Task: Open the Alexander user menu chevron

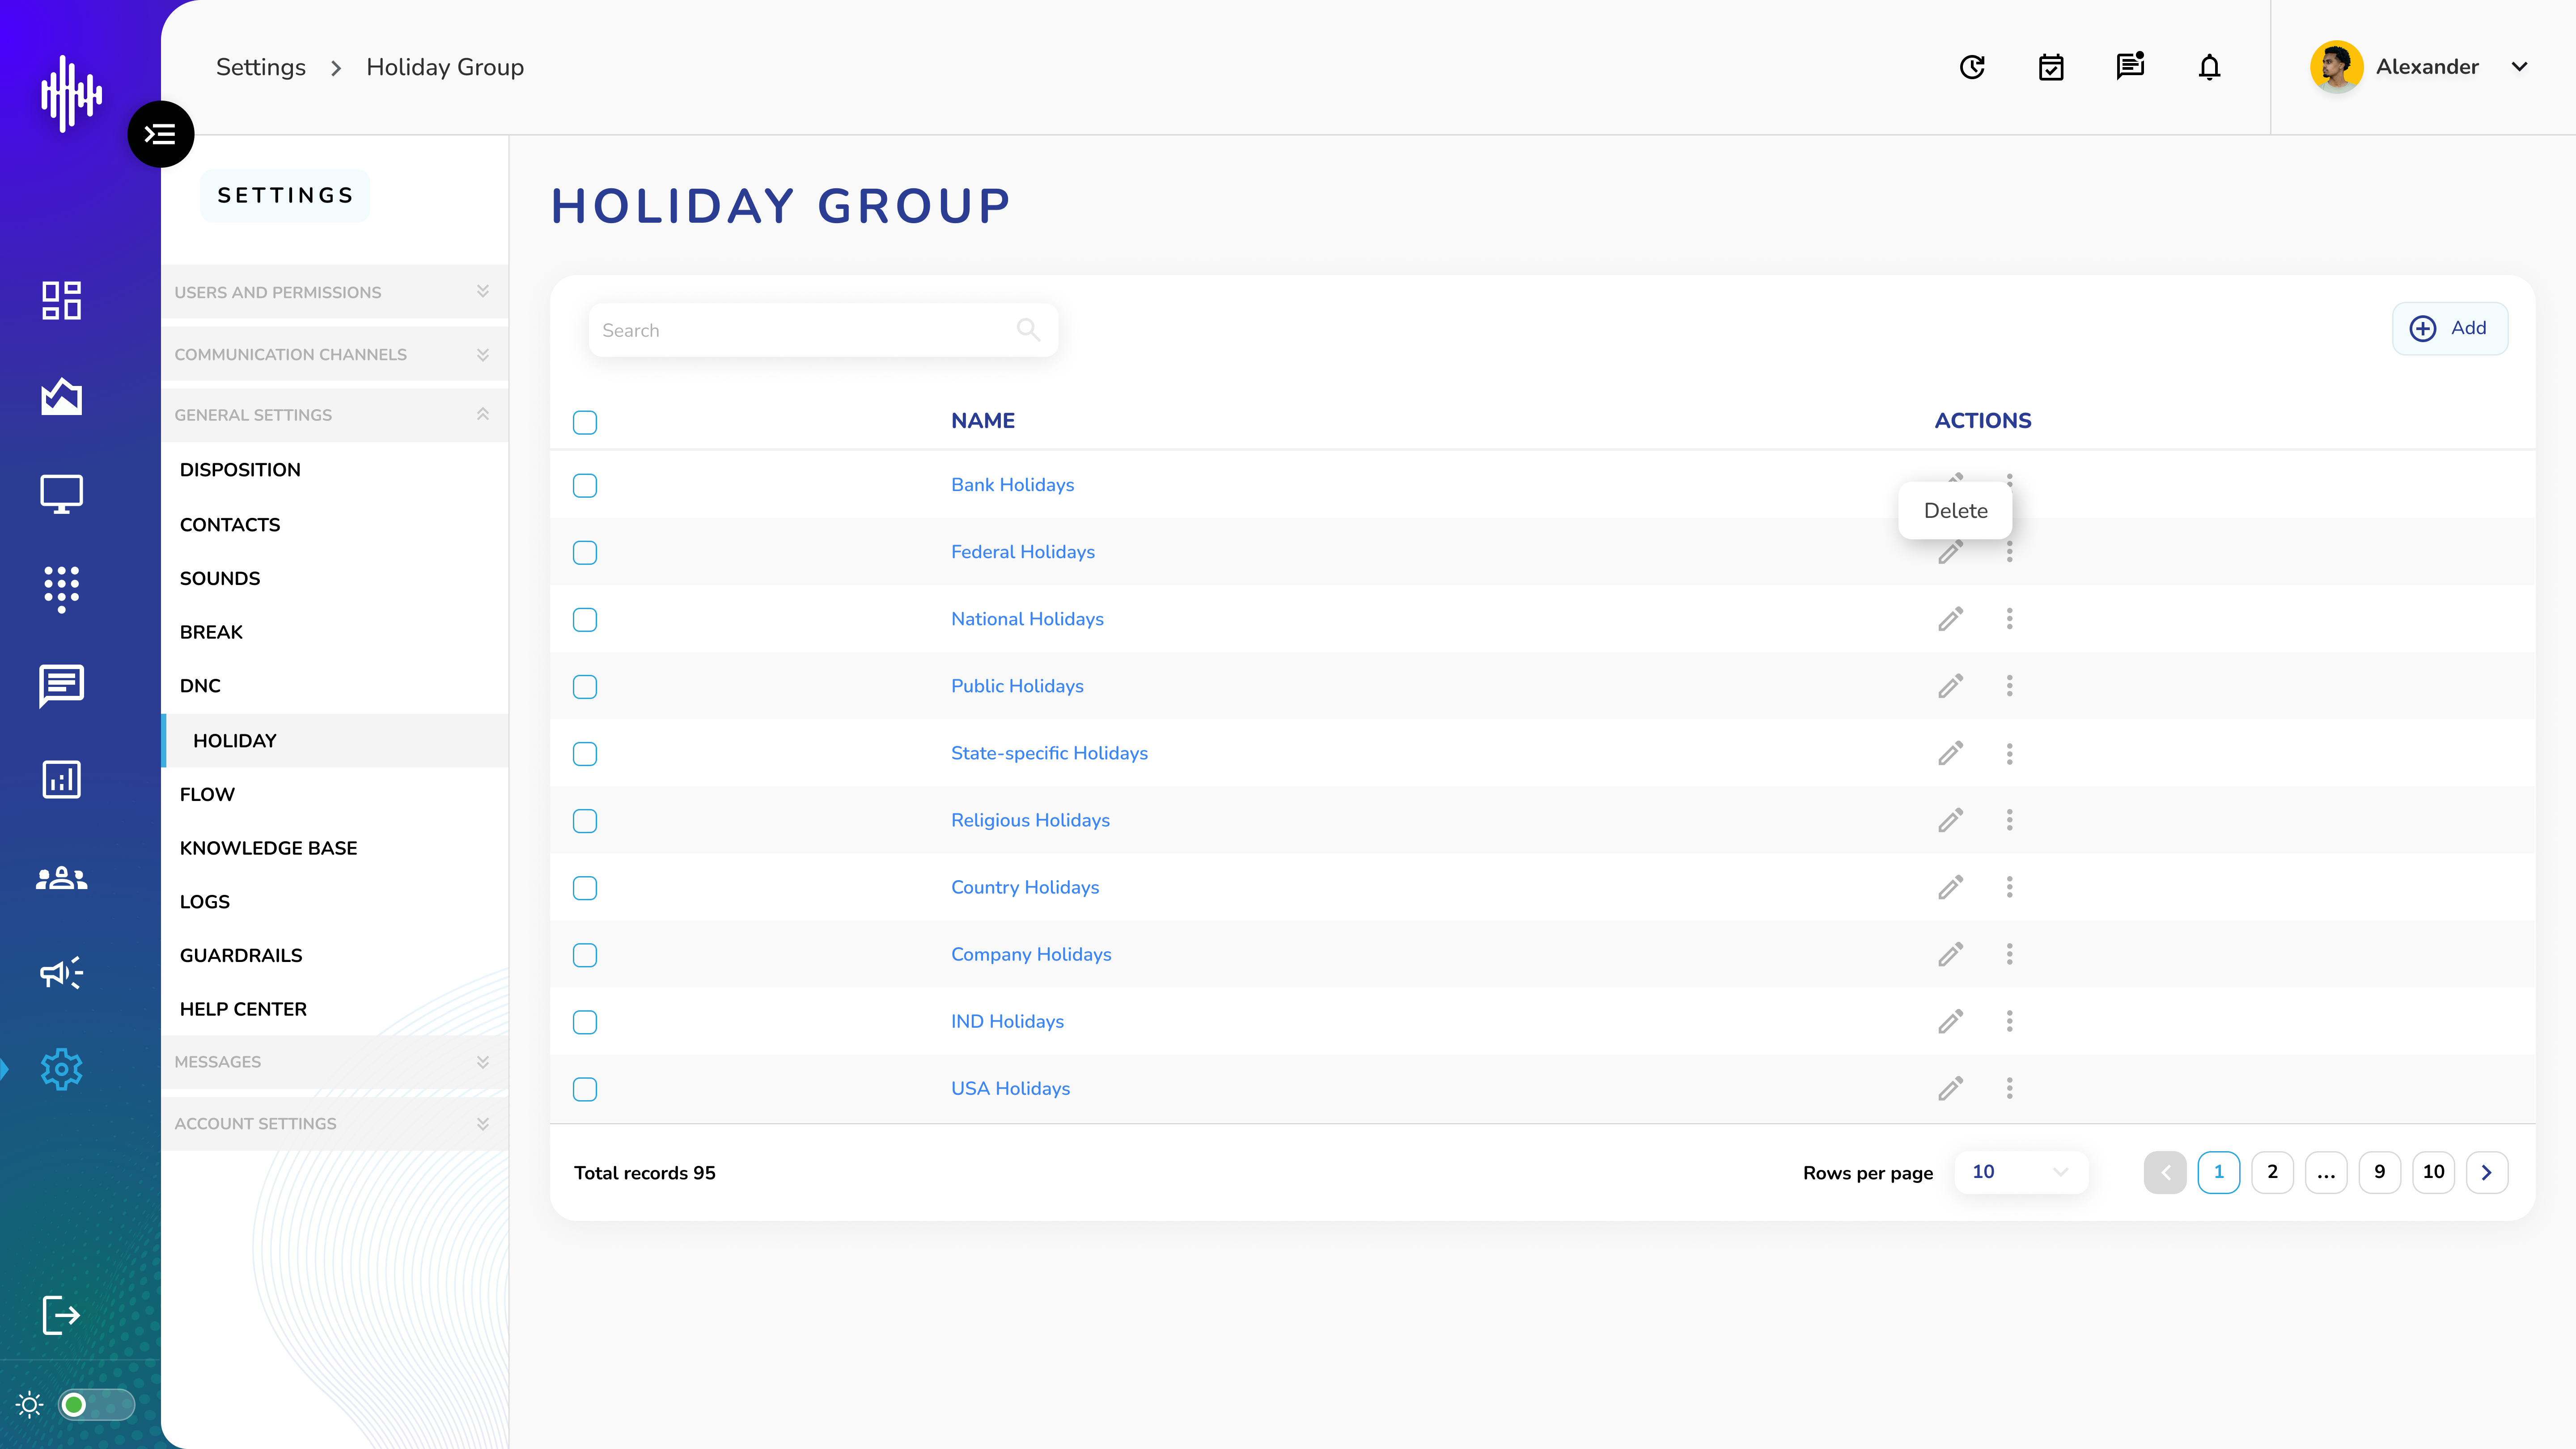Action: click(2519, 67)
